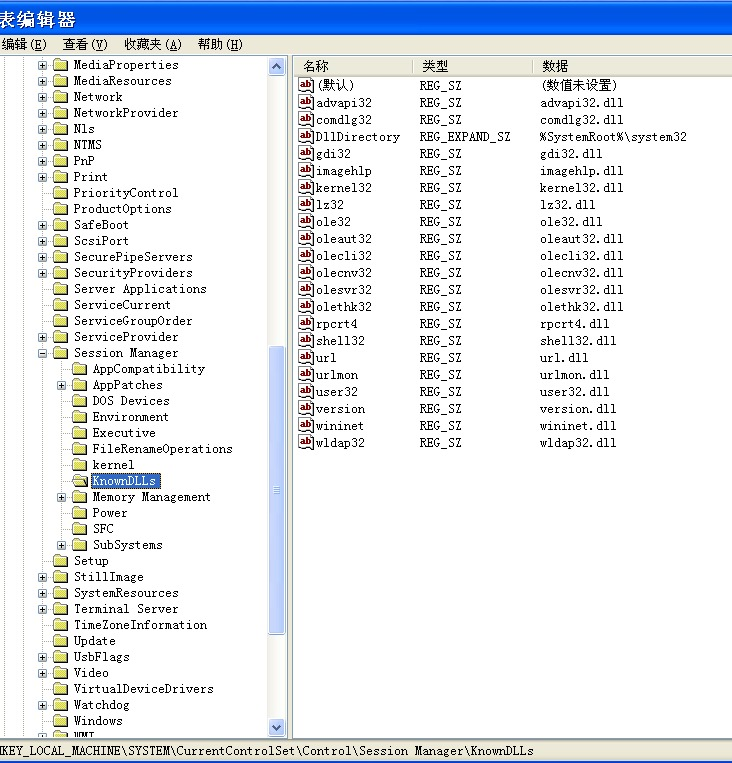The height and width of the screenshot is (763, 732).
Task: Expand the Memory Management subkey
Action: [x=61, y=497]
